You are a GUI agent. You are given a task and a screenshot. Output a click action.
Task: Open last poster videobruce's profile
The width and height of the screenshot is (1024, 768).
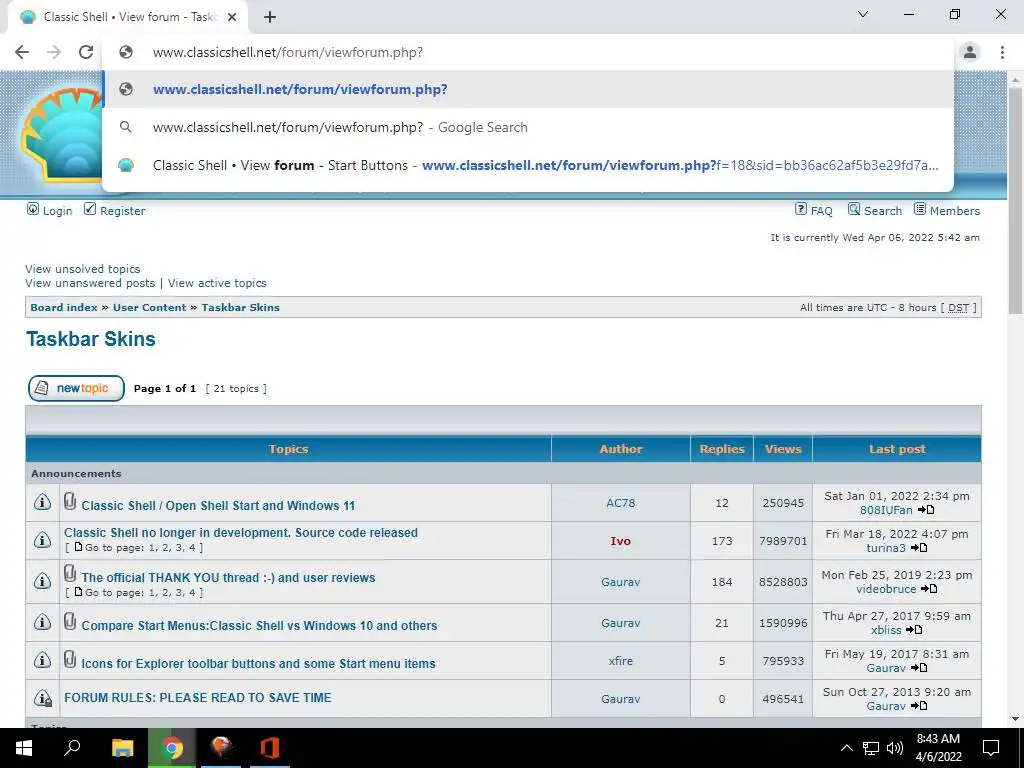[886, 589]
